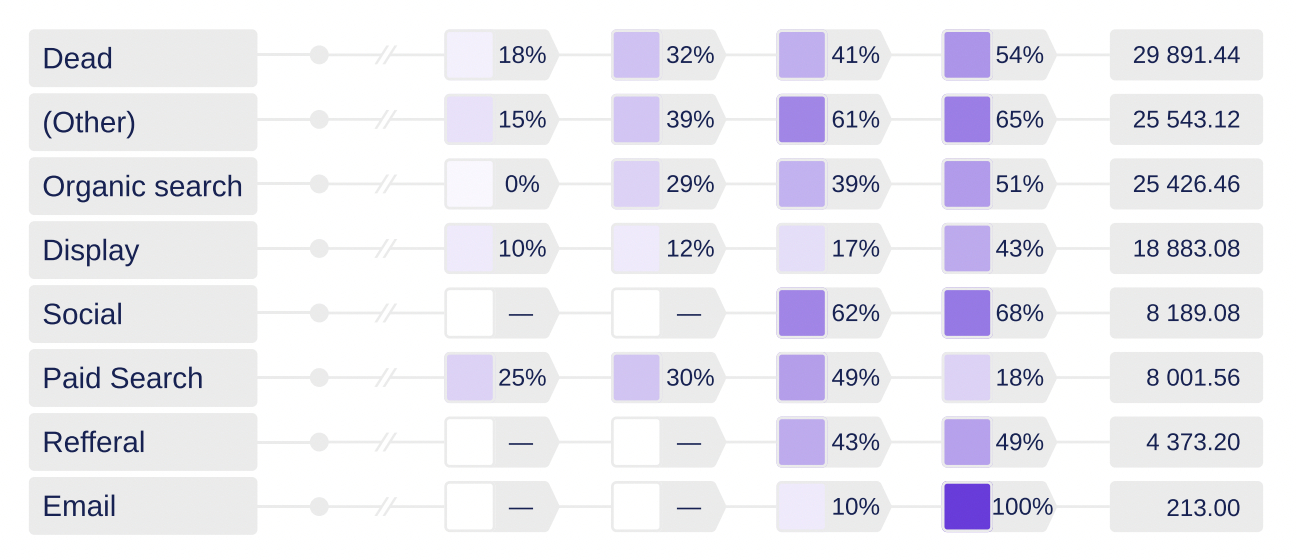Click the Paid Search row timeline dot

[319, 378]
